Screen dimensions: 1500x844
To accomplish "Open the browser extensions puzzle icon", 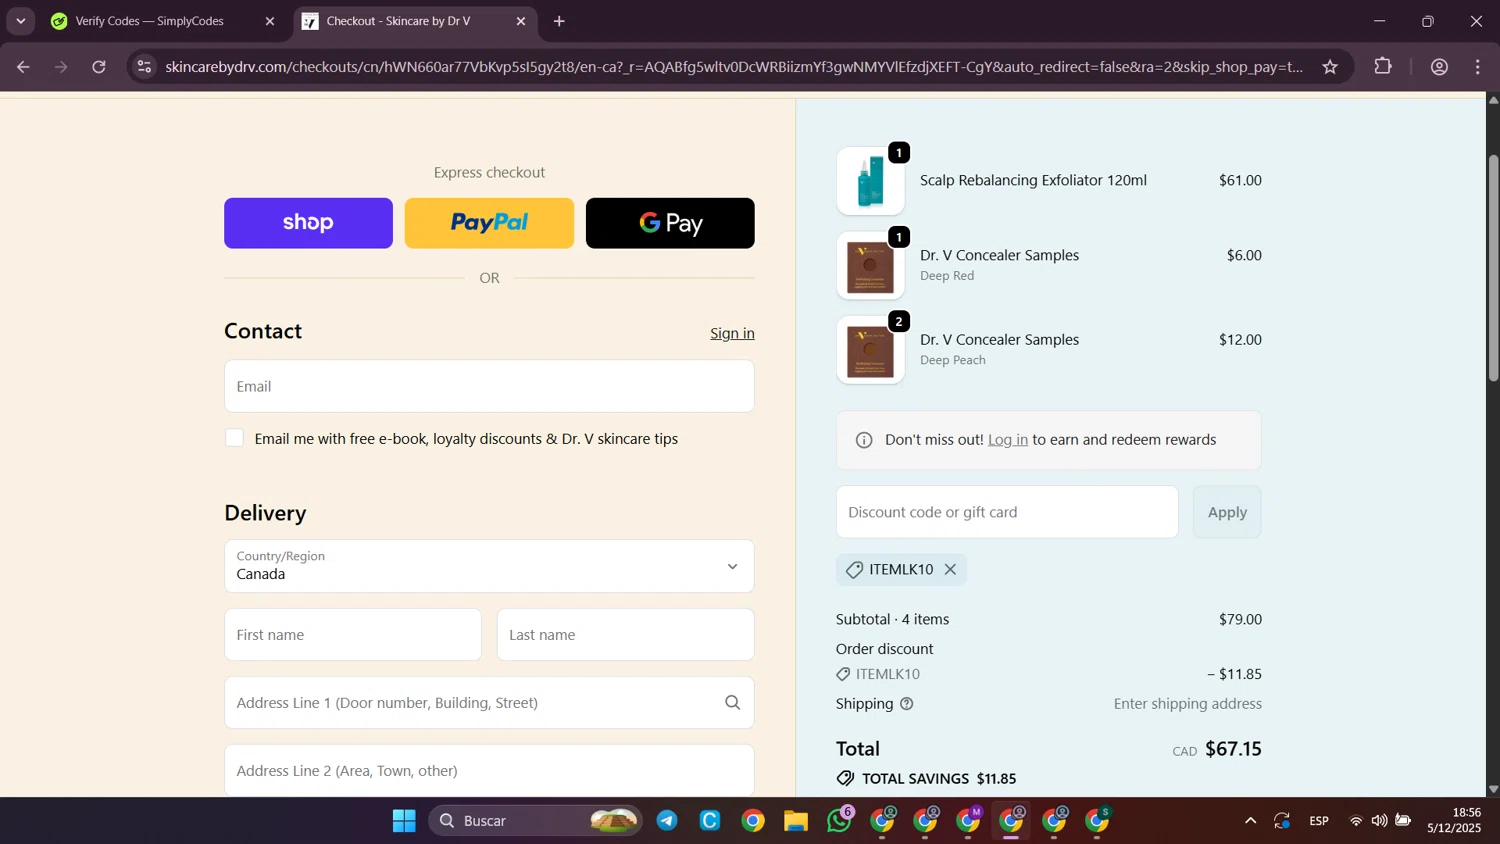I will (1383, 67).
